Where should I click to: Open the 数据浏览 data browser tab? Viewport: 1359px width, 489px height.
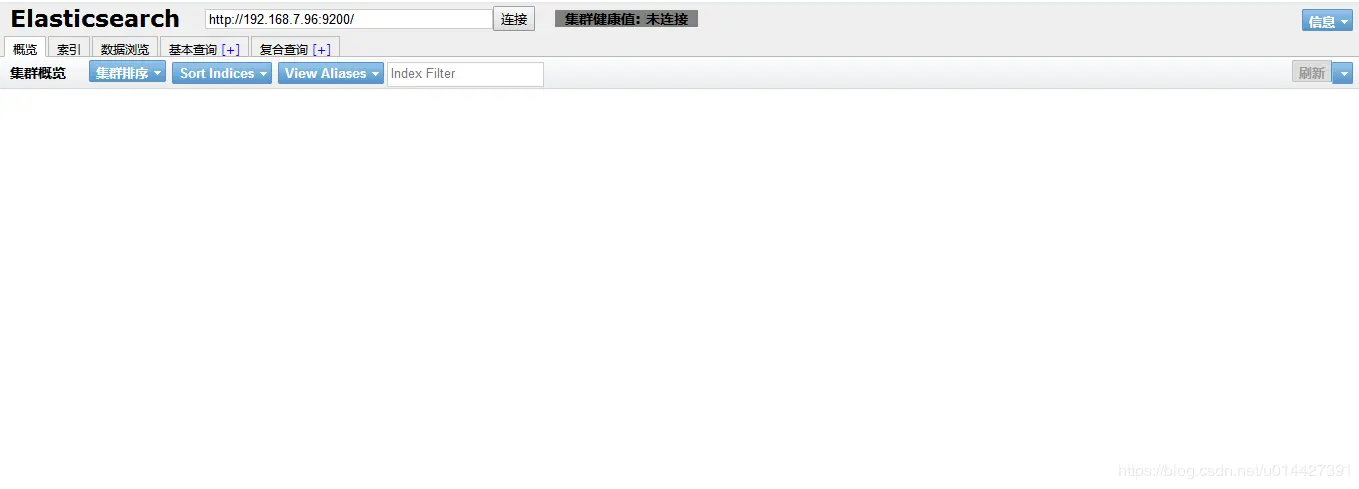click(x=125, y=49)
